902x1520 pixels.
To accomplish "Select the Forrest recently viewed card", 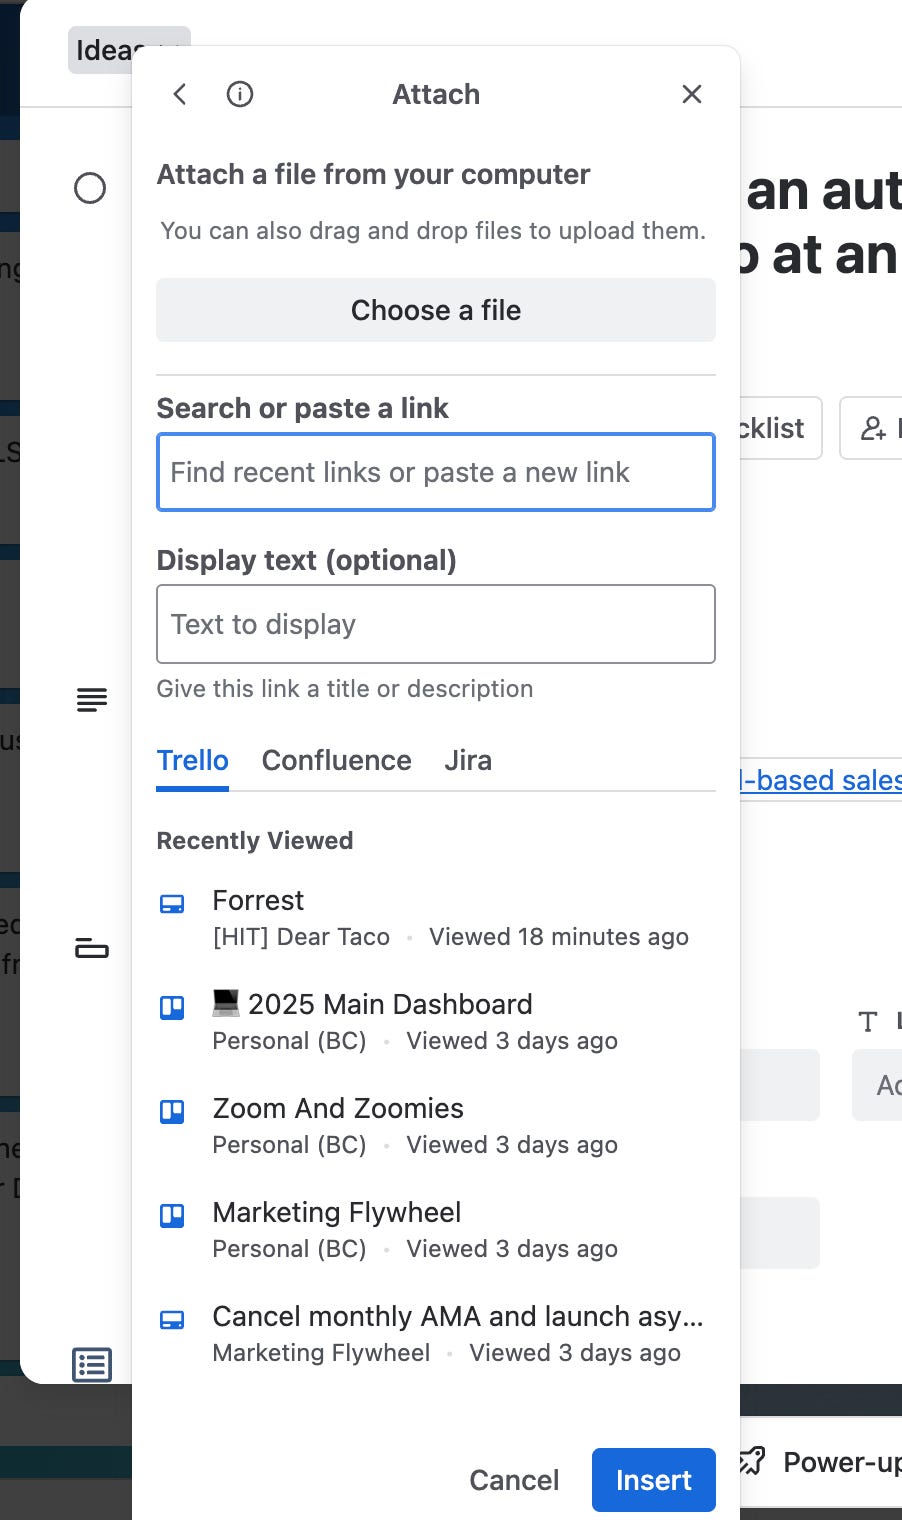I will pyautogui.click(x=436, y=918).
